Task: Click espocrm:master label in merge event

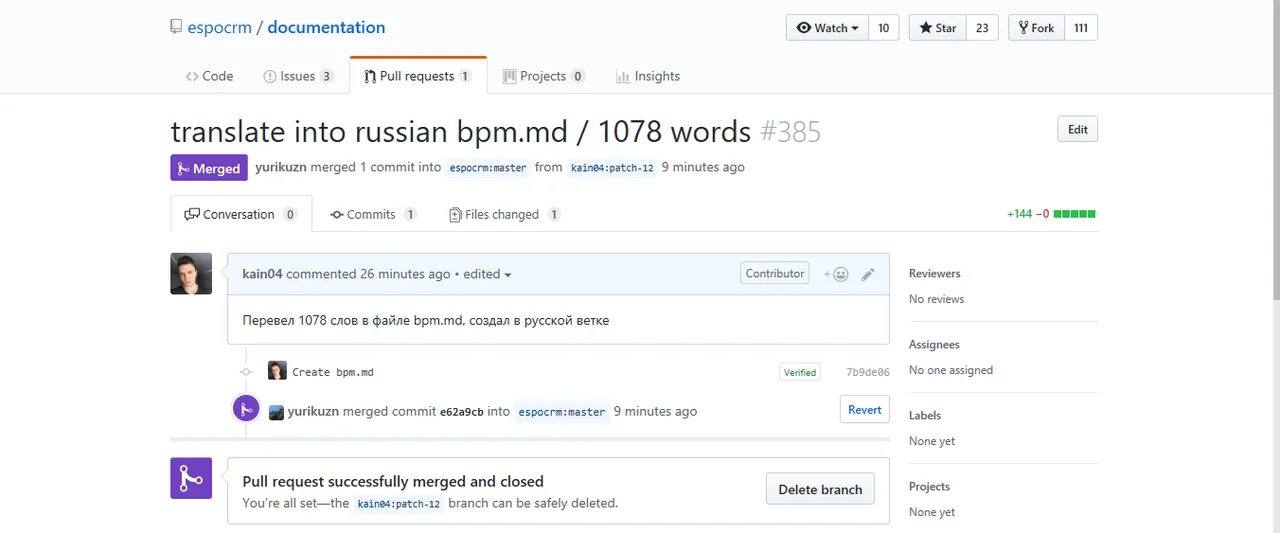Action: (562, 411)
